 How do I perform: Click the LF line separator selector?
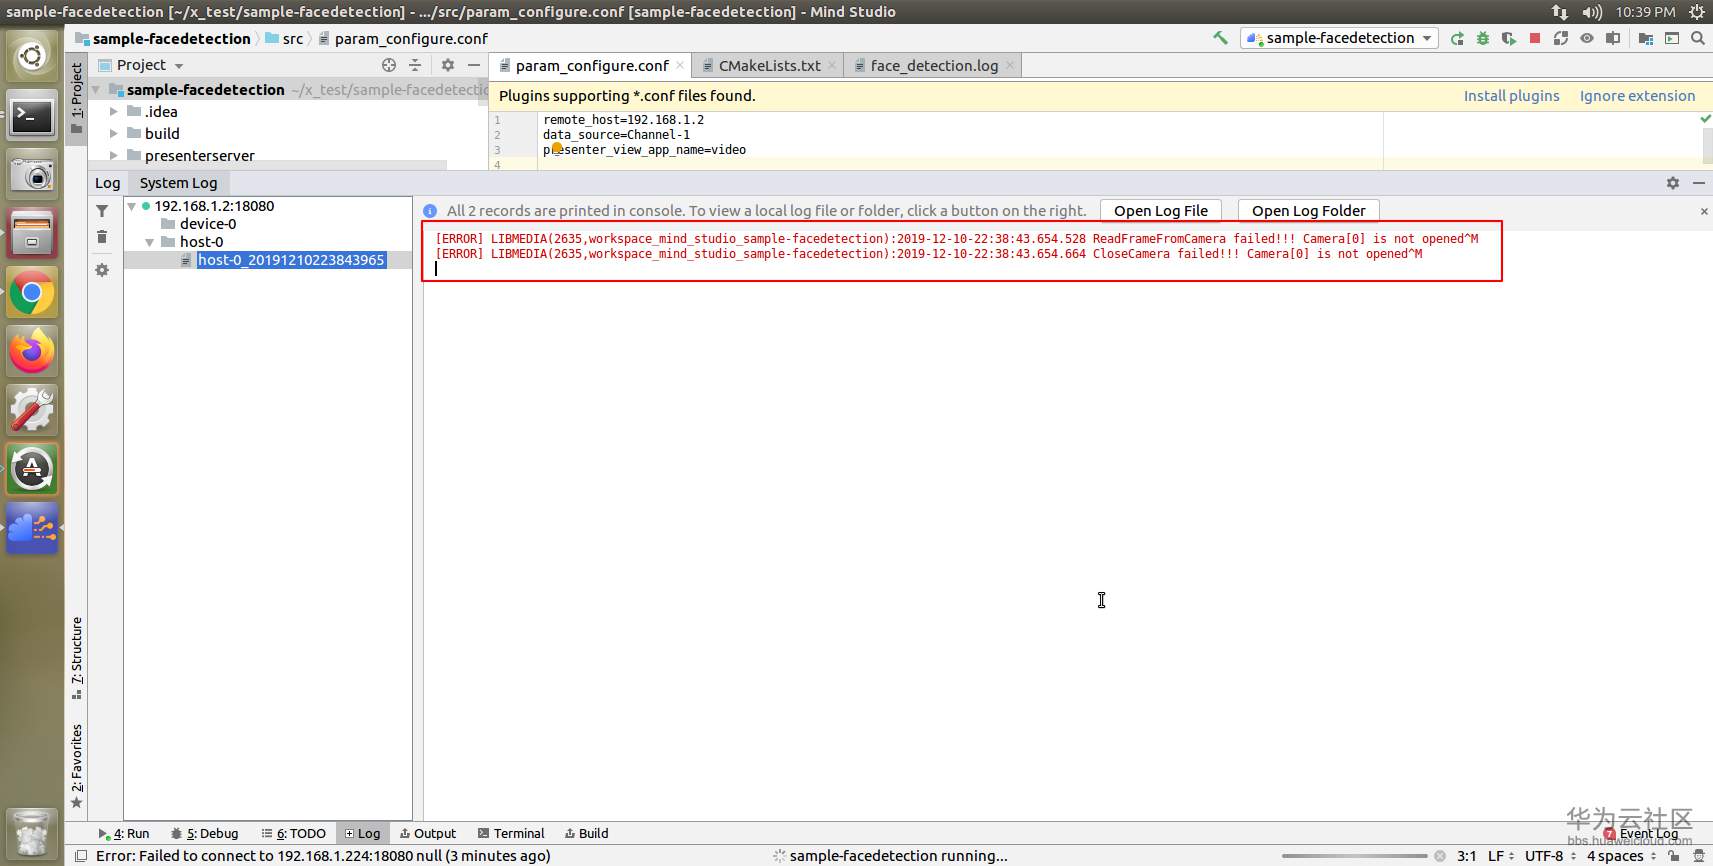click(x=1500, y=856)
